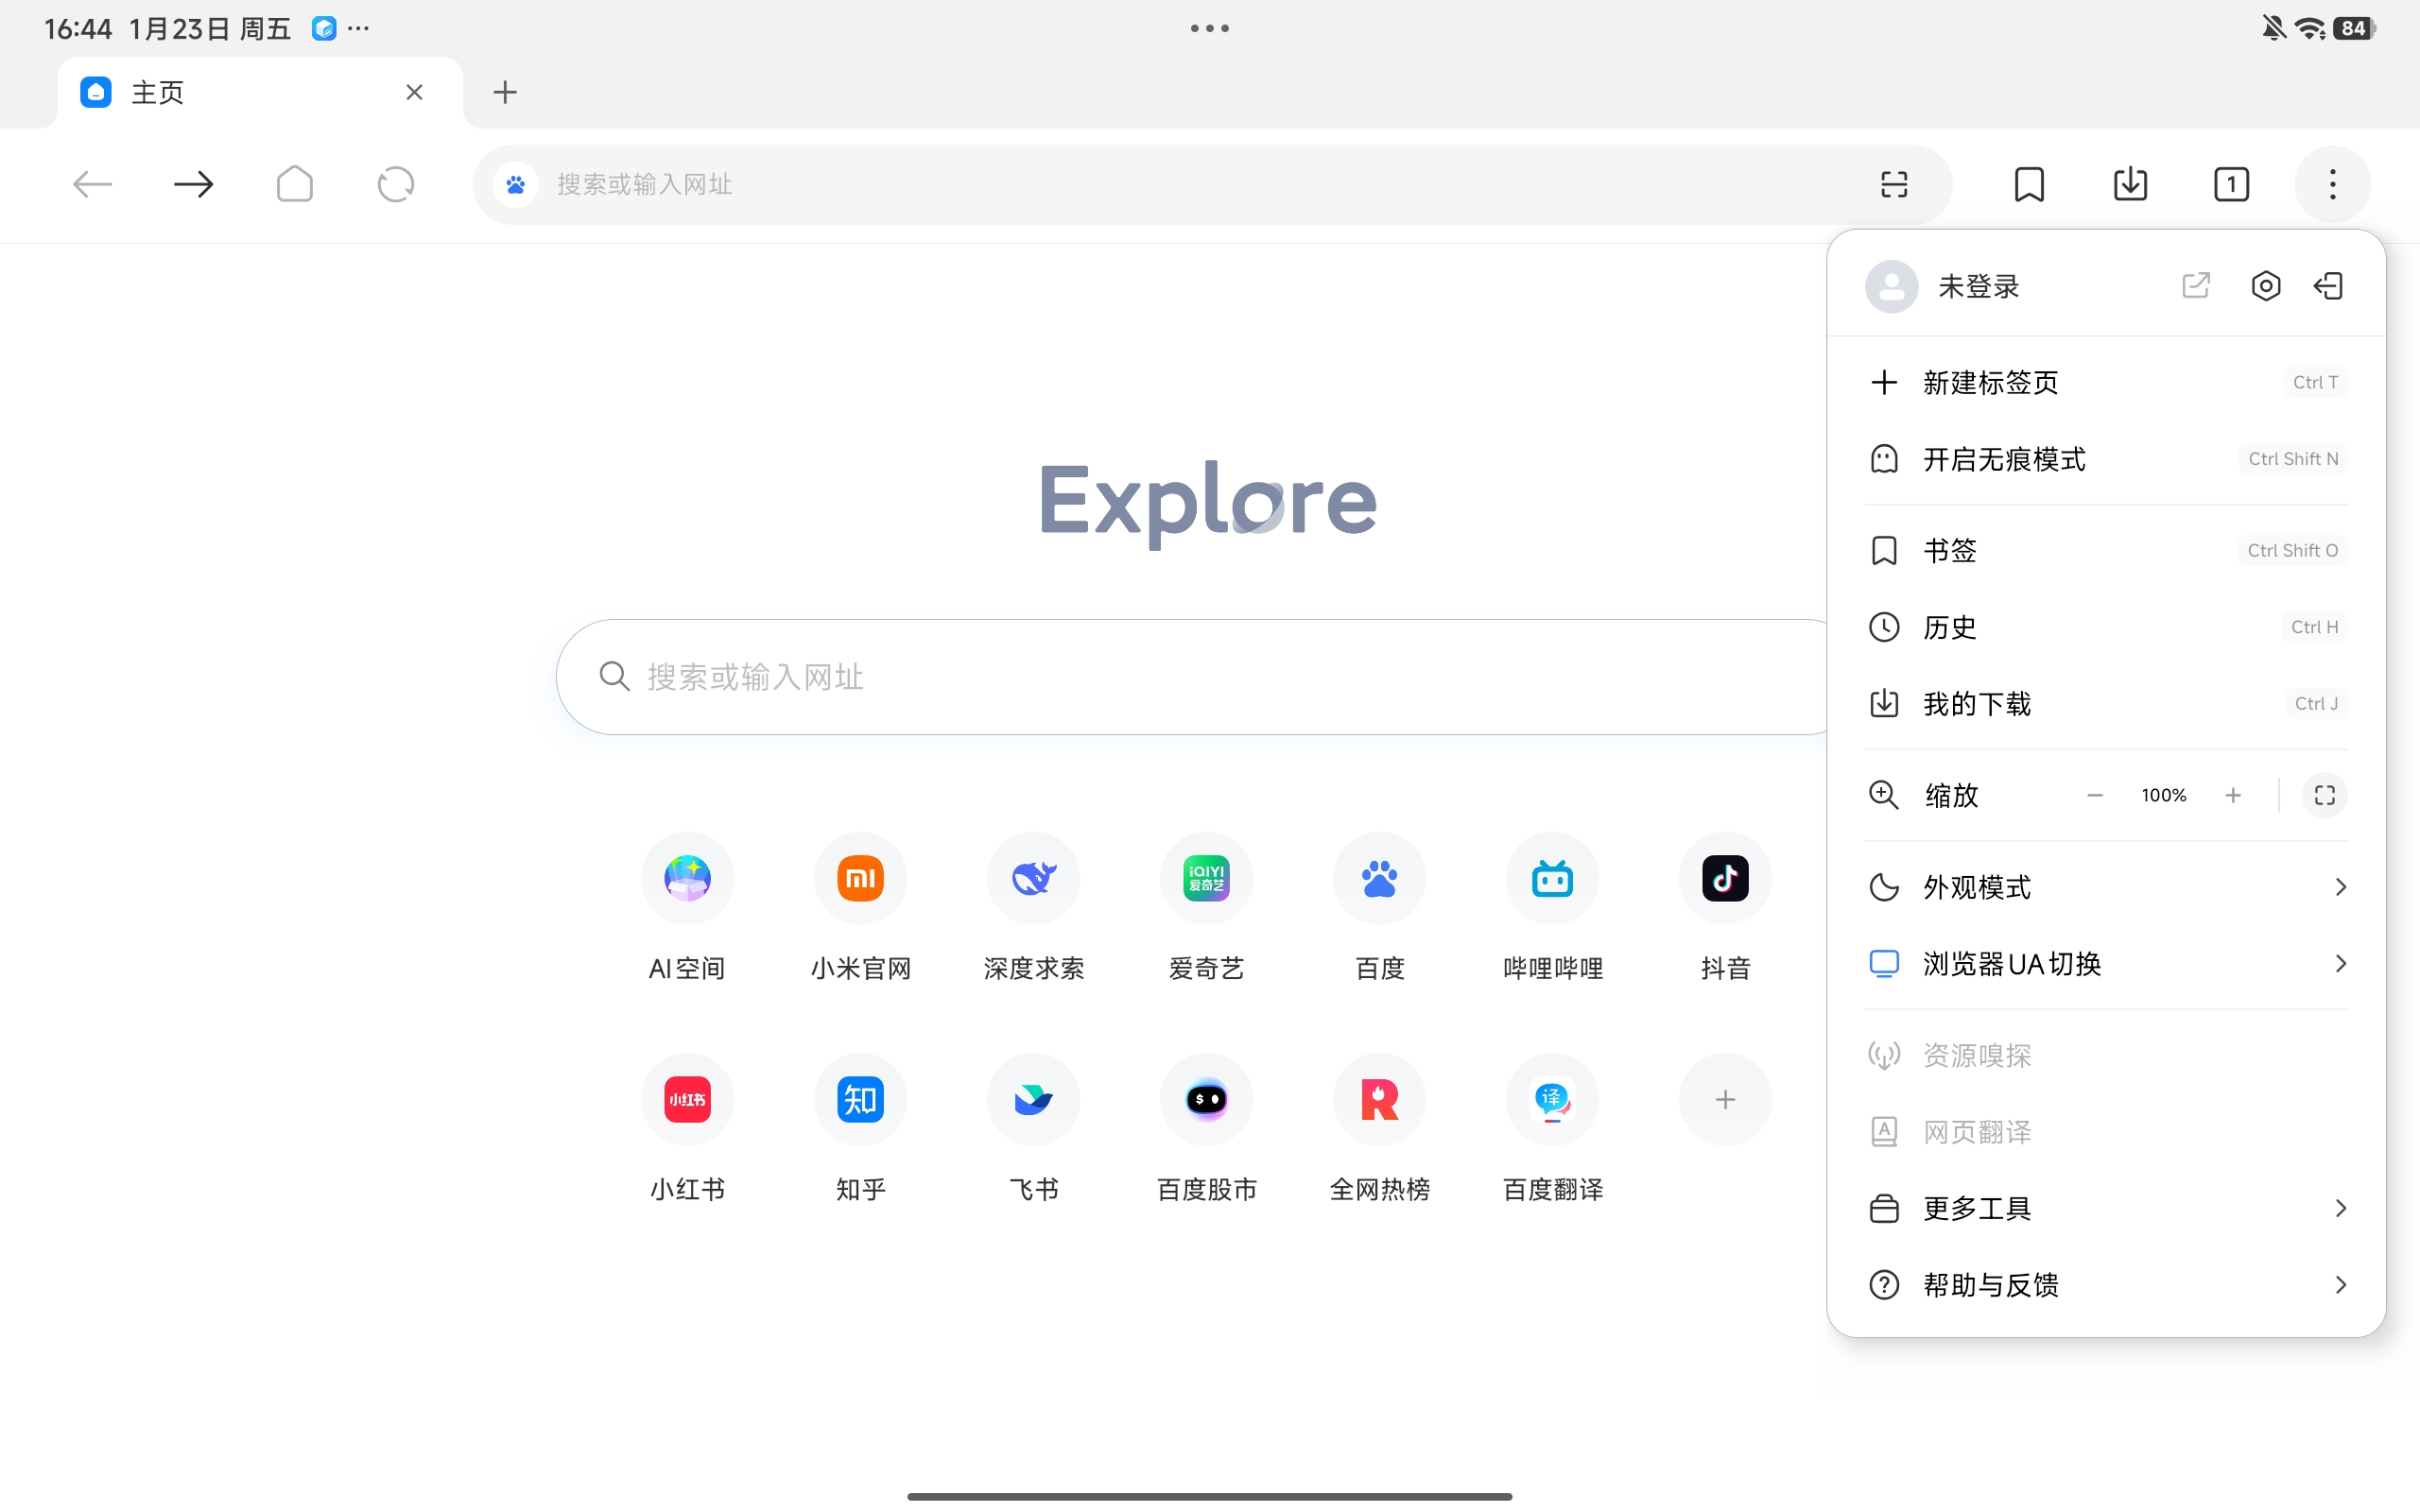Click the center search input field

point(1200,677)
